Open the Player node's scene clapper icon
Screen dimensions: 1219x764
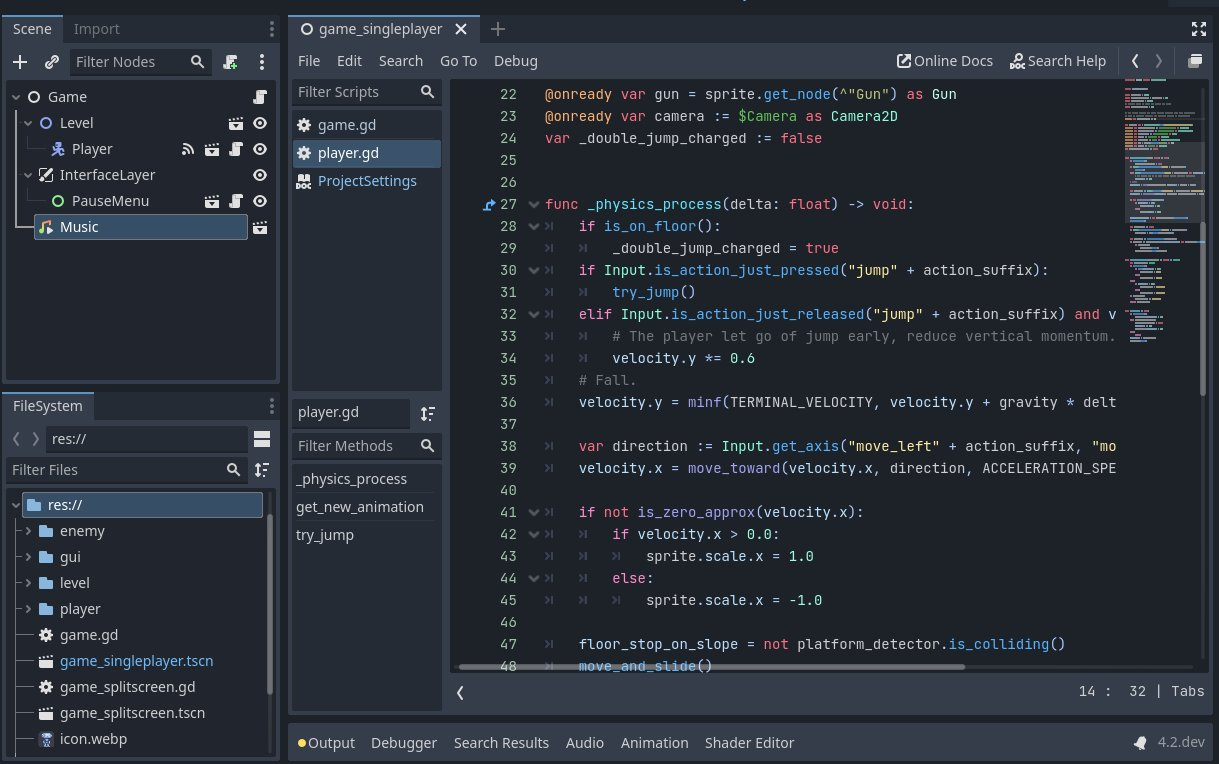pos(212,149)
